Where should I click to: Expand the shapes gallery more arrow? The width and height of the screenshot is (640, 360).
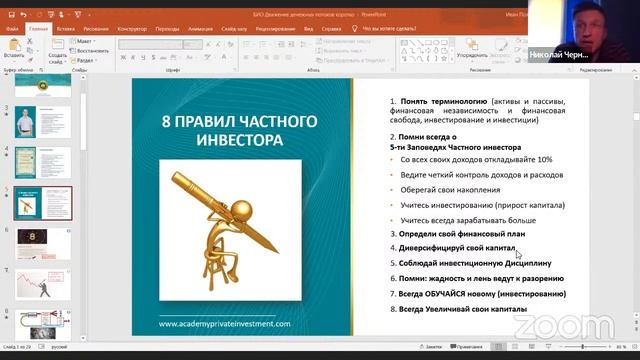click(x=452, y=60)
